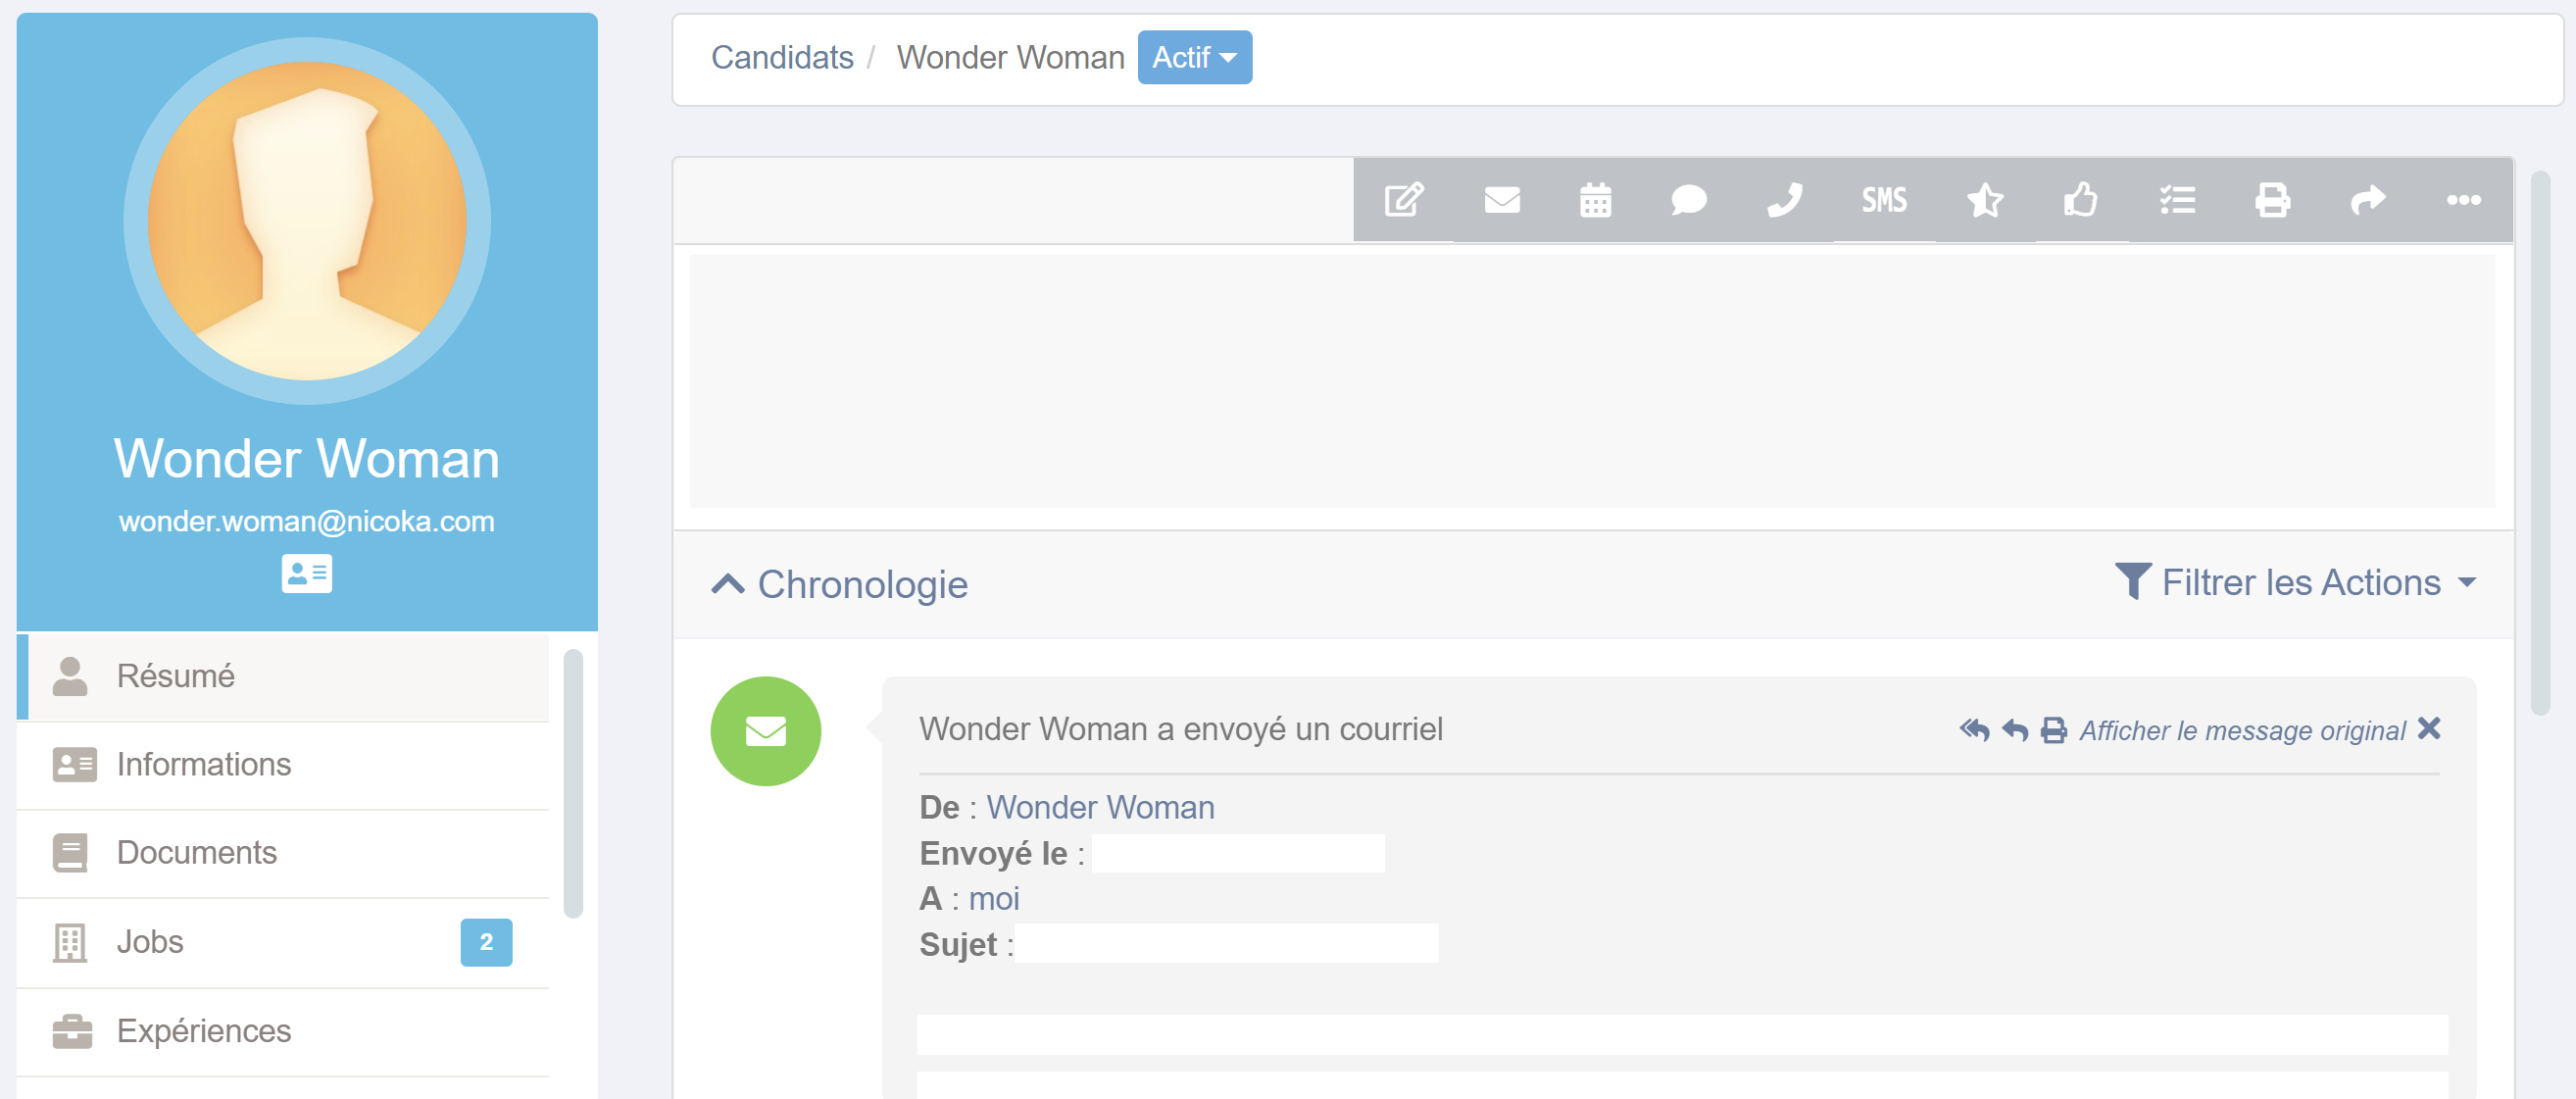Open the Informations sidebar tab
The image size is (2576, 1099).
pyautogui.click(x=283, y=765)
